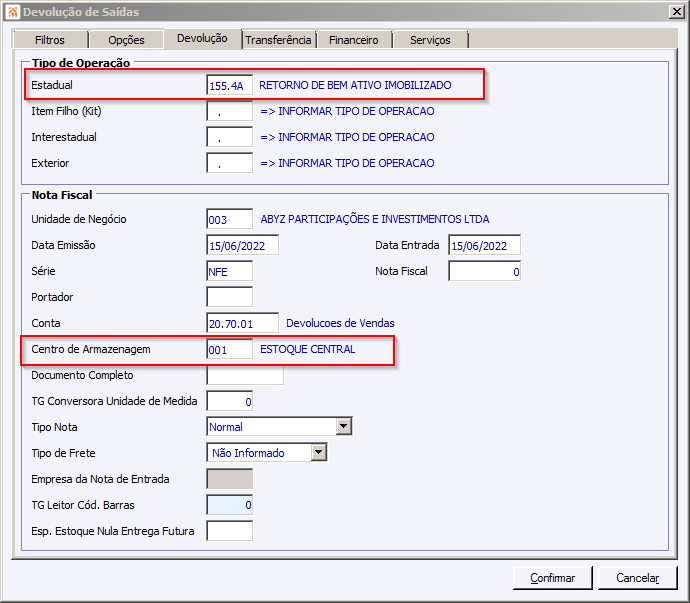690x603 pixels.
Task: Edit the Data Entrada date field
Action: click(x=484, y=245)
